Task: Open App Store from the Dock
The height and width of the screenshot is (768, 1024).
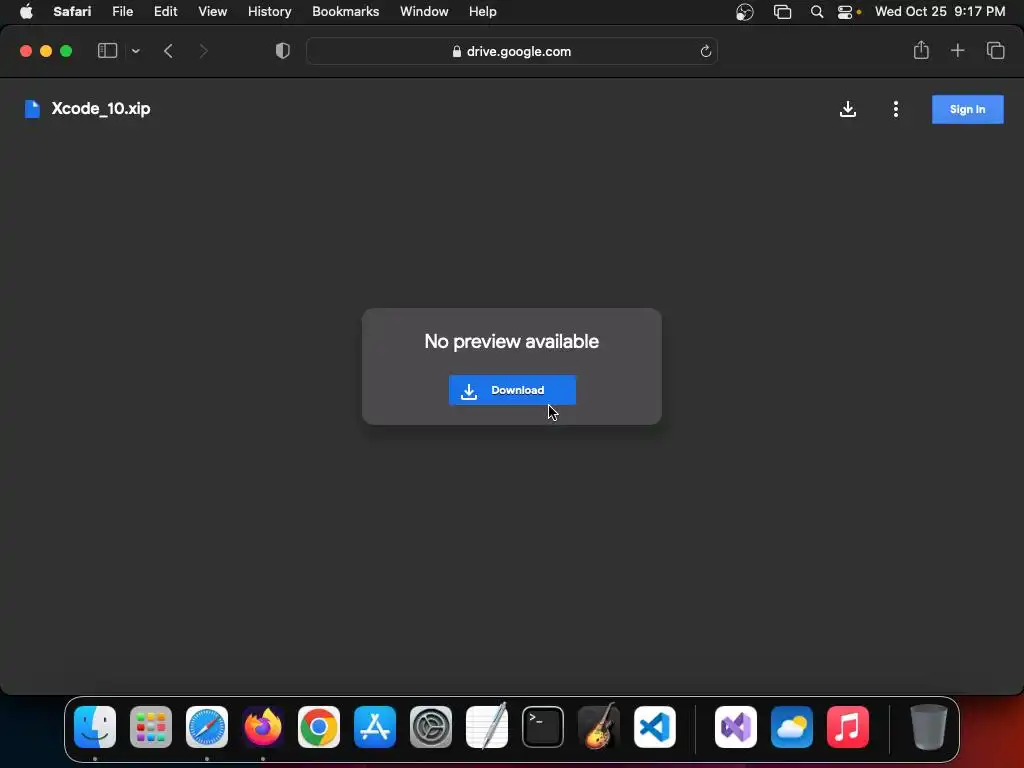Action: click(x=375, y=727)
